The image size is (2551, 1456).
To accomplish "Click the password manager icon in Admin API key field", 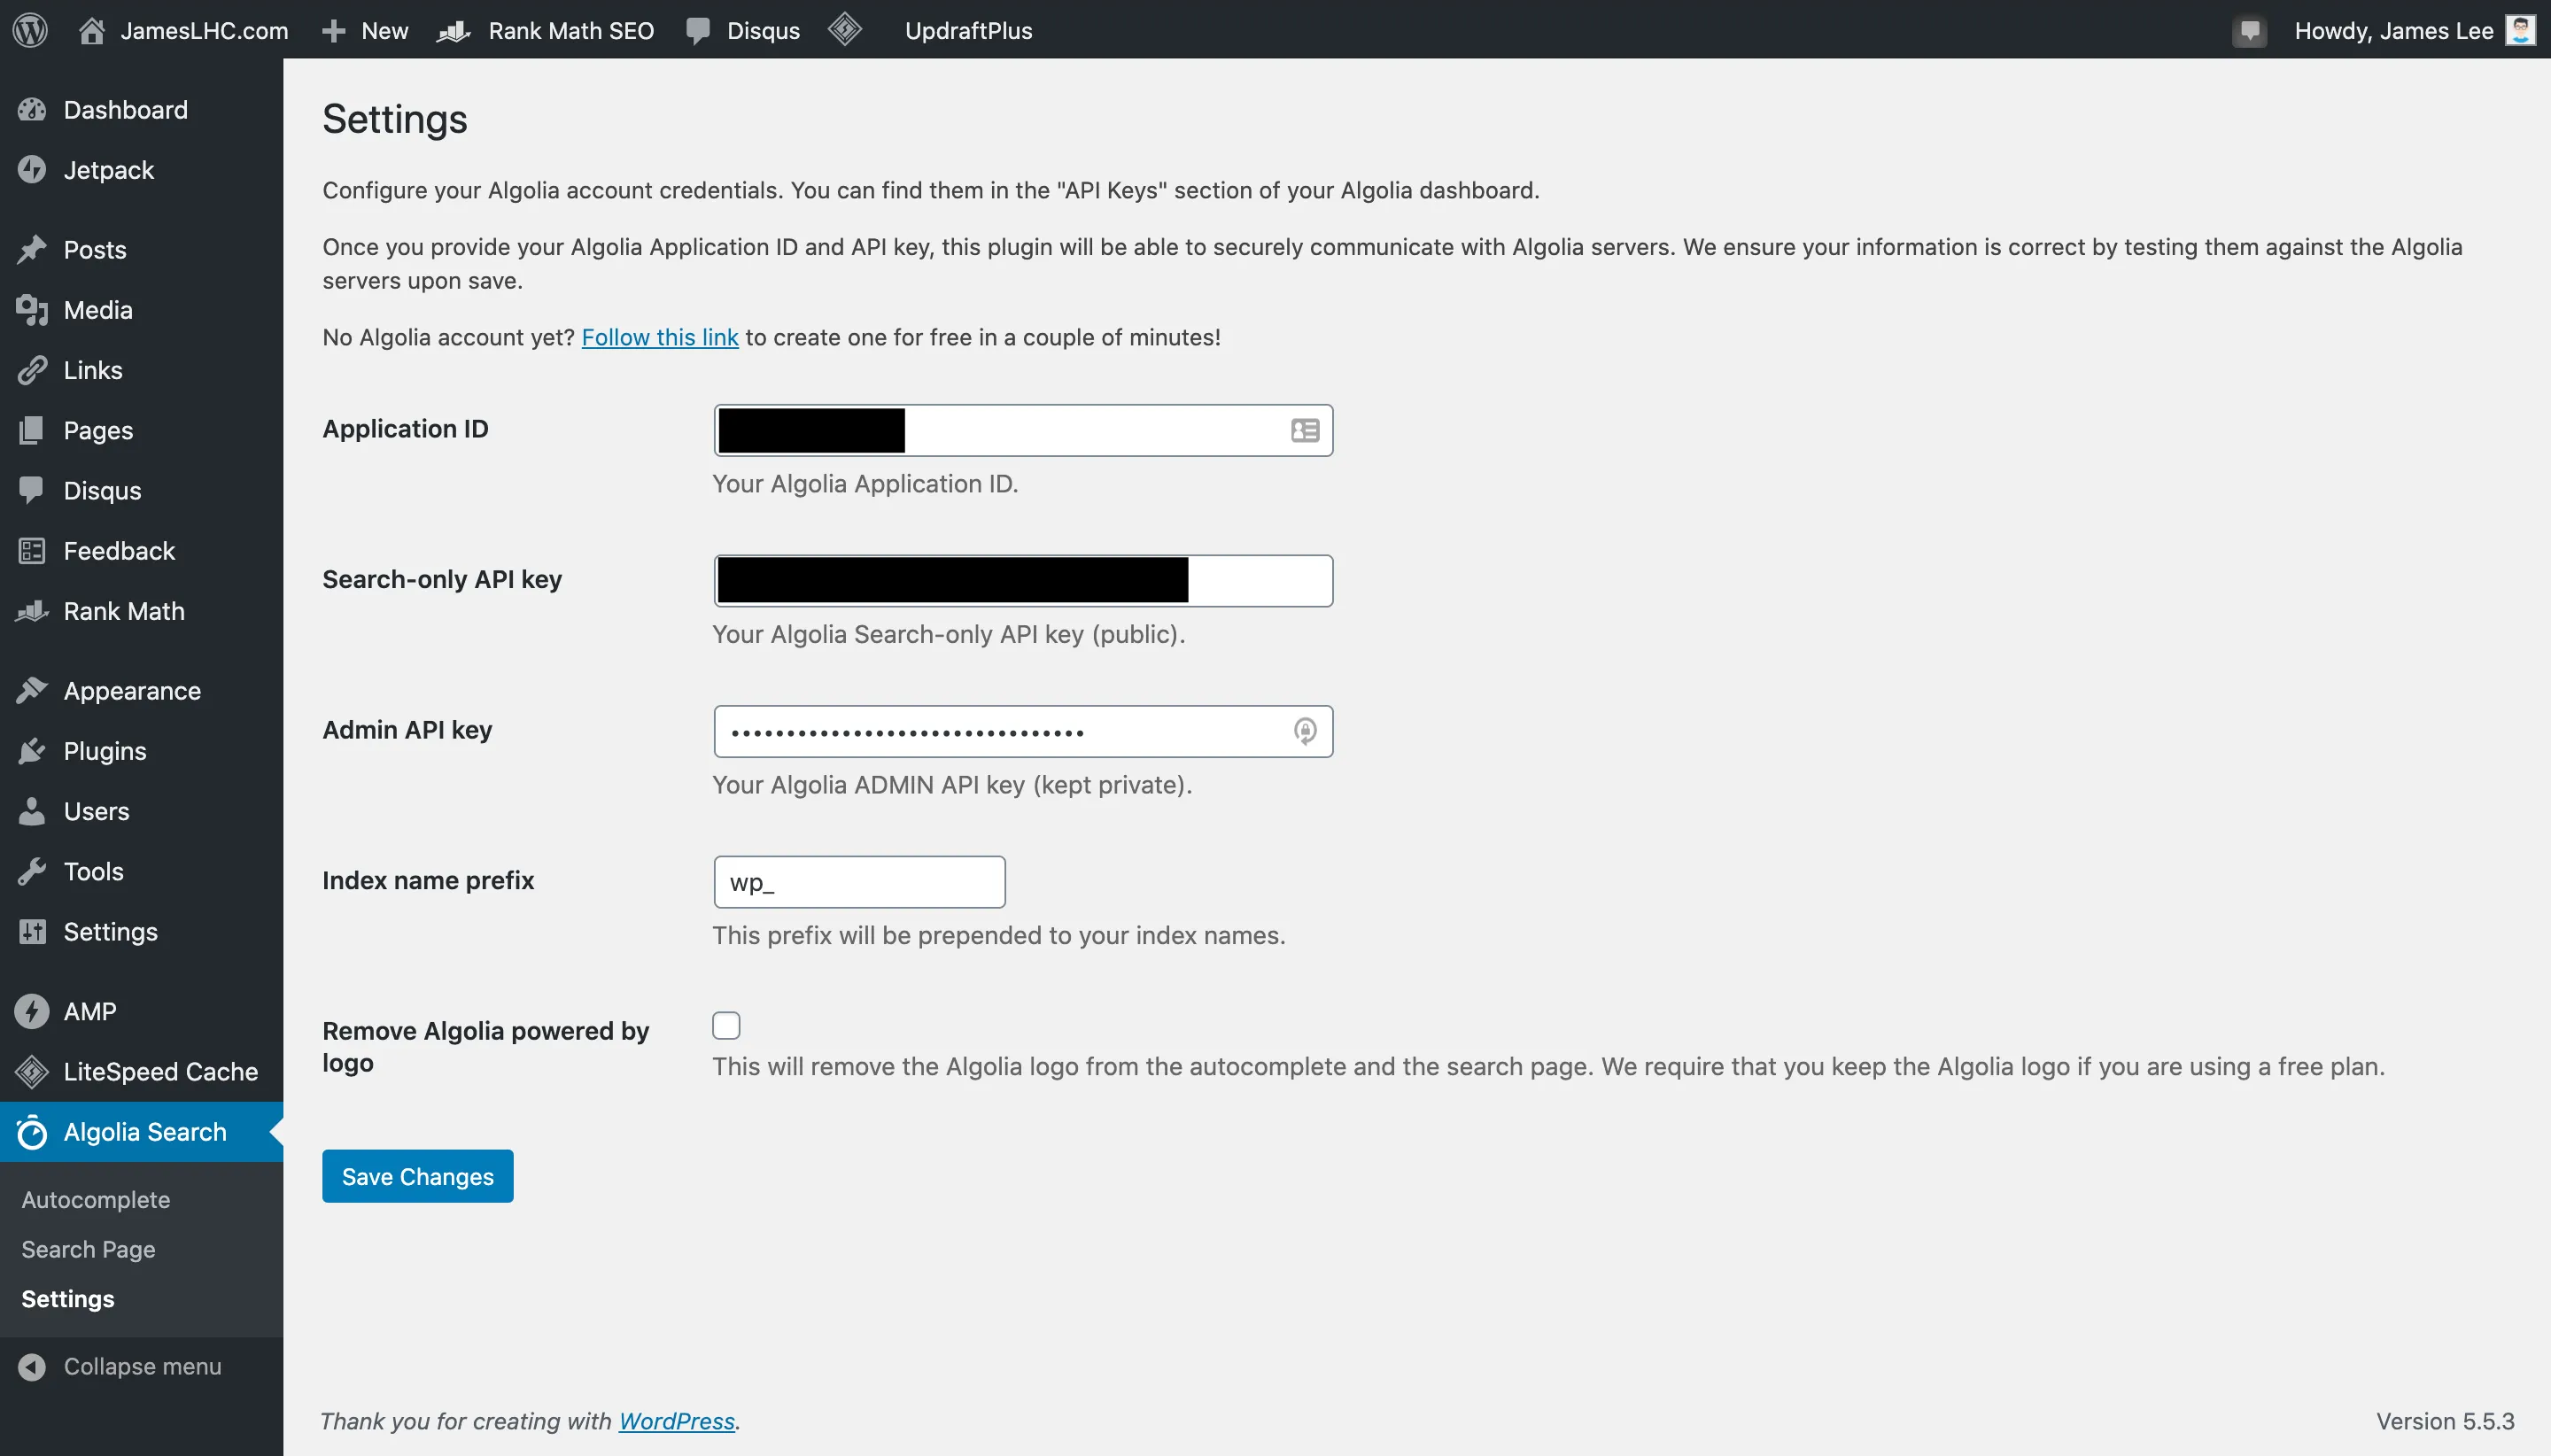I will point(1305,731).
